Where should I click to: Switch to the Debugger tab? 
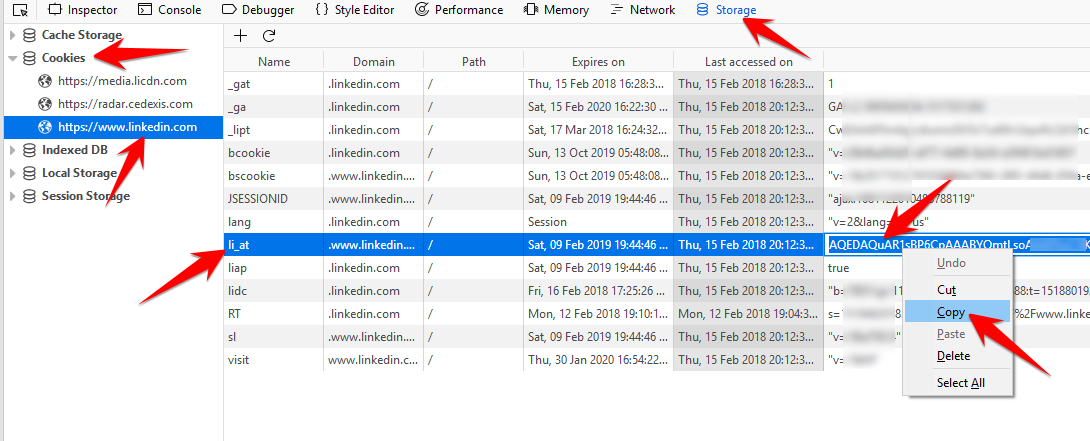click(258, 10)
